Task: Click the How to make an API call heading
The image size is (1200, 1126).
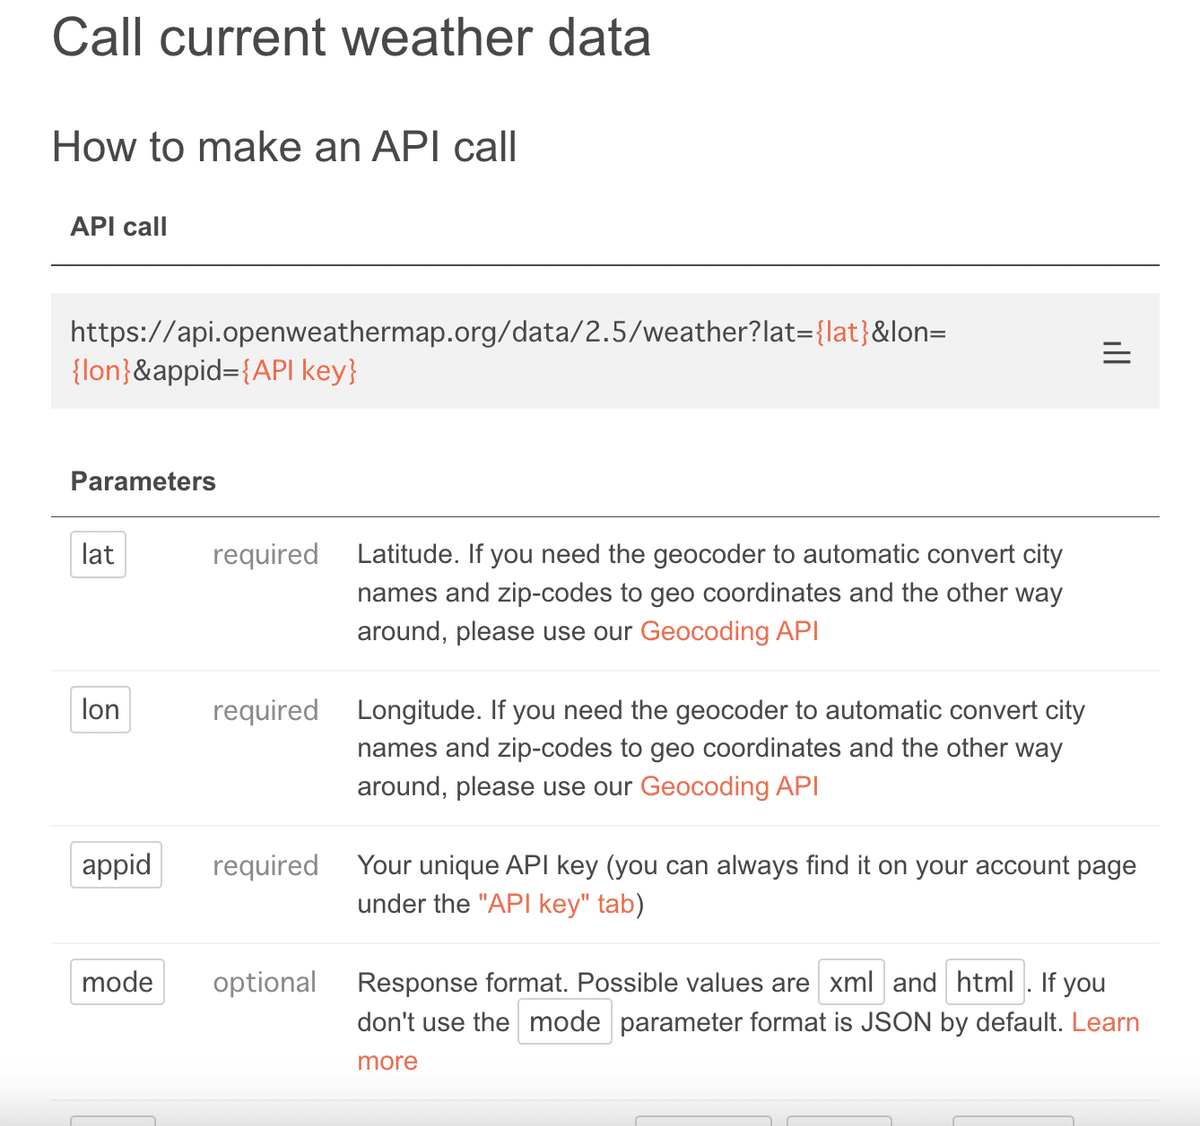Action: click(x=284, y=147)
